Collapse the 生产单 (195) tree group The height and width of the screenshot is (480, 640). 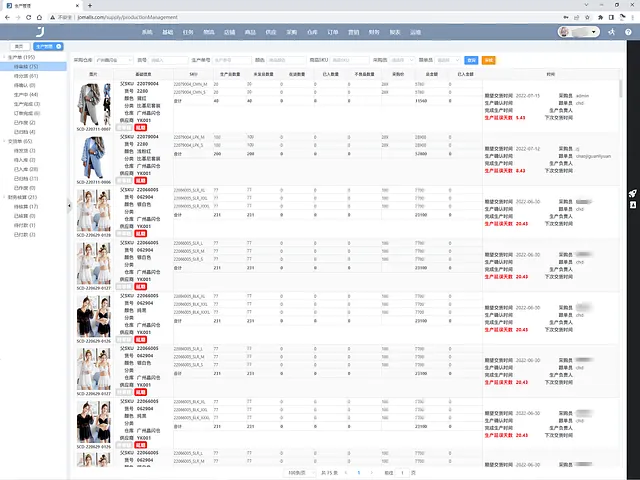click(x=4, y=57)
